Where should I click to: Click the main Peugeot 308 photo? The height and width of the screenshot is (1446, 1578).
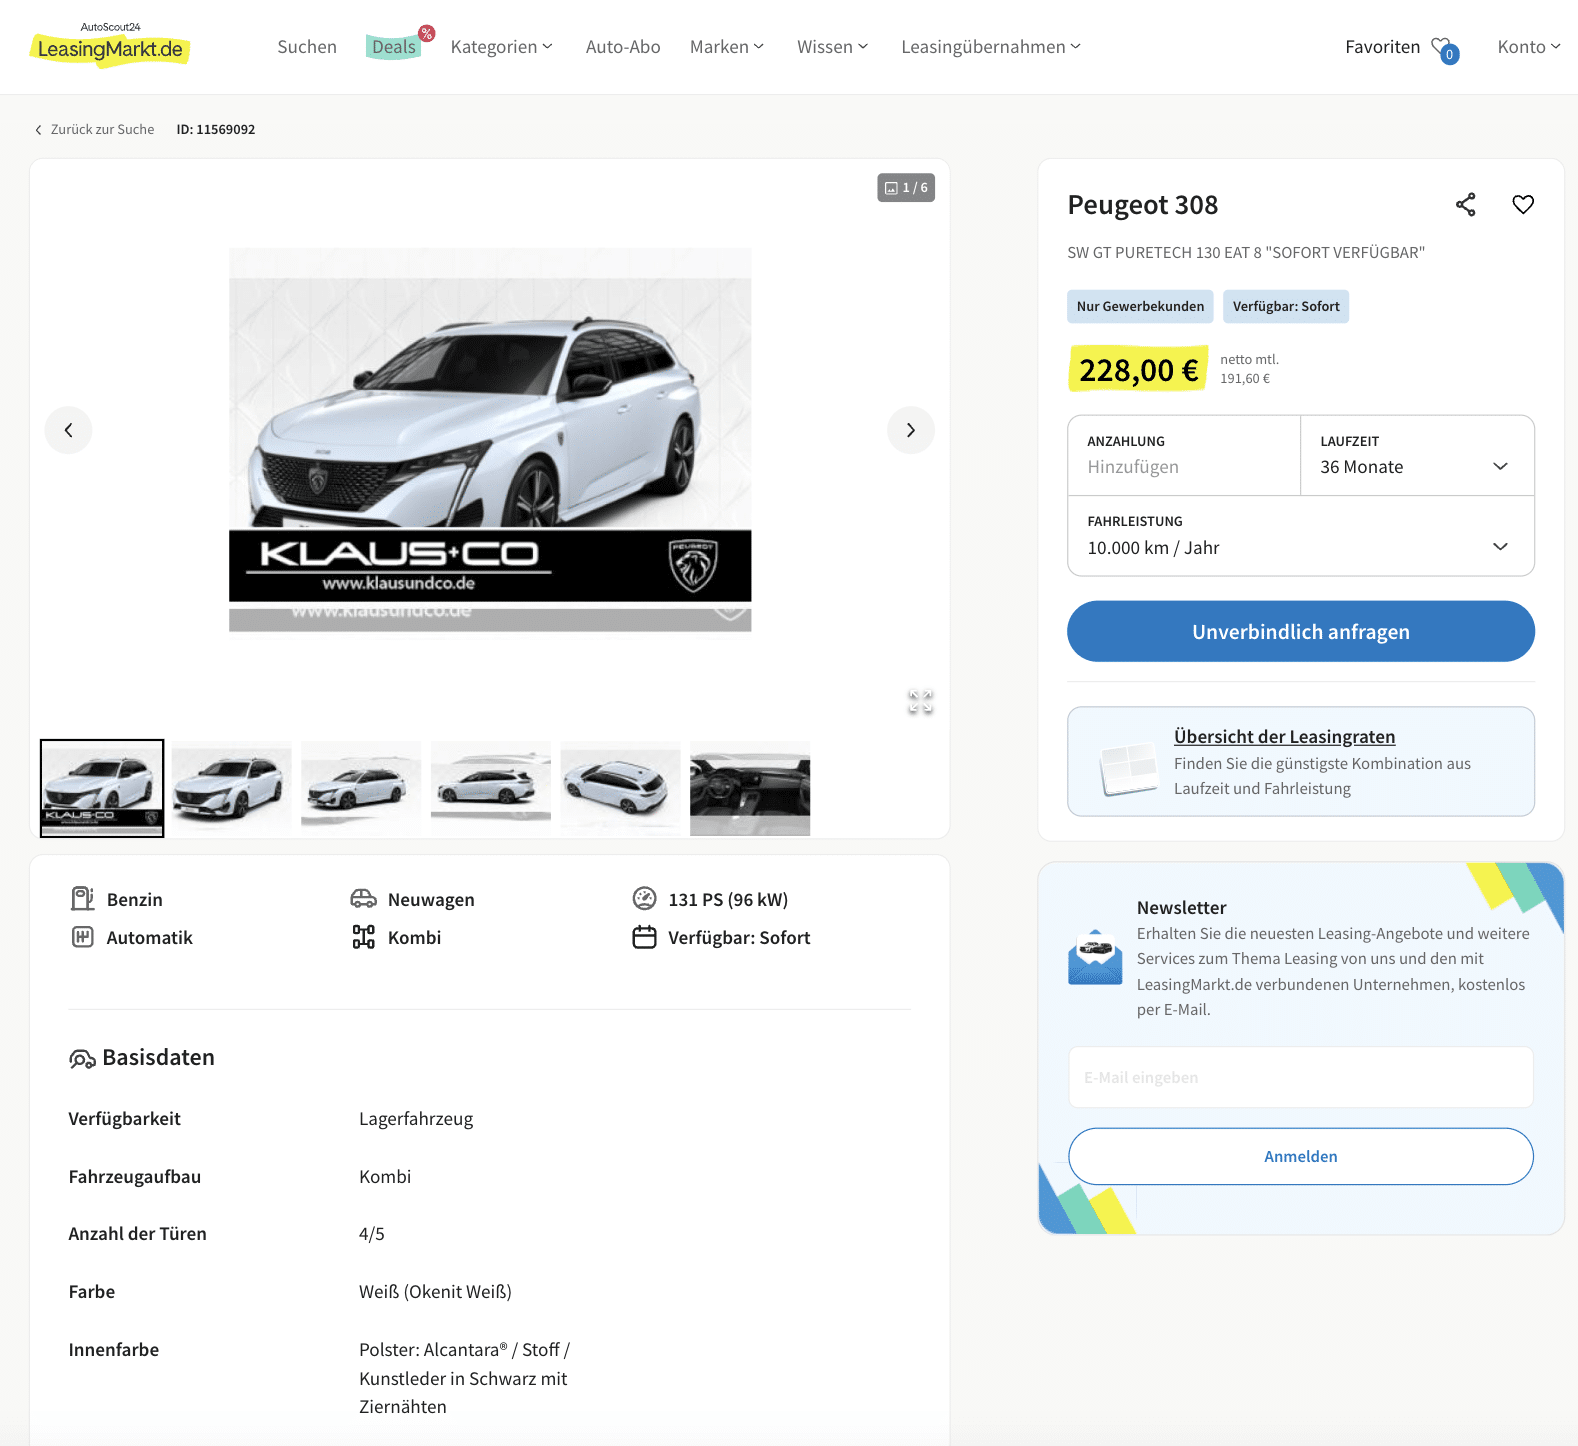[x=490, y=440]
